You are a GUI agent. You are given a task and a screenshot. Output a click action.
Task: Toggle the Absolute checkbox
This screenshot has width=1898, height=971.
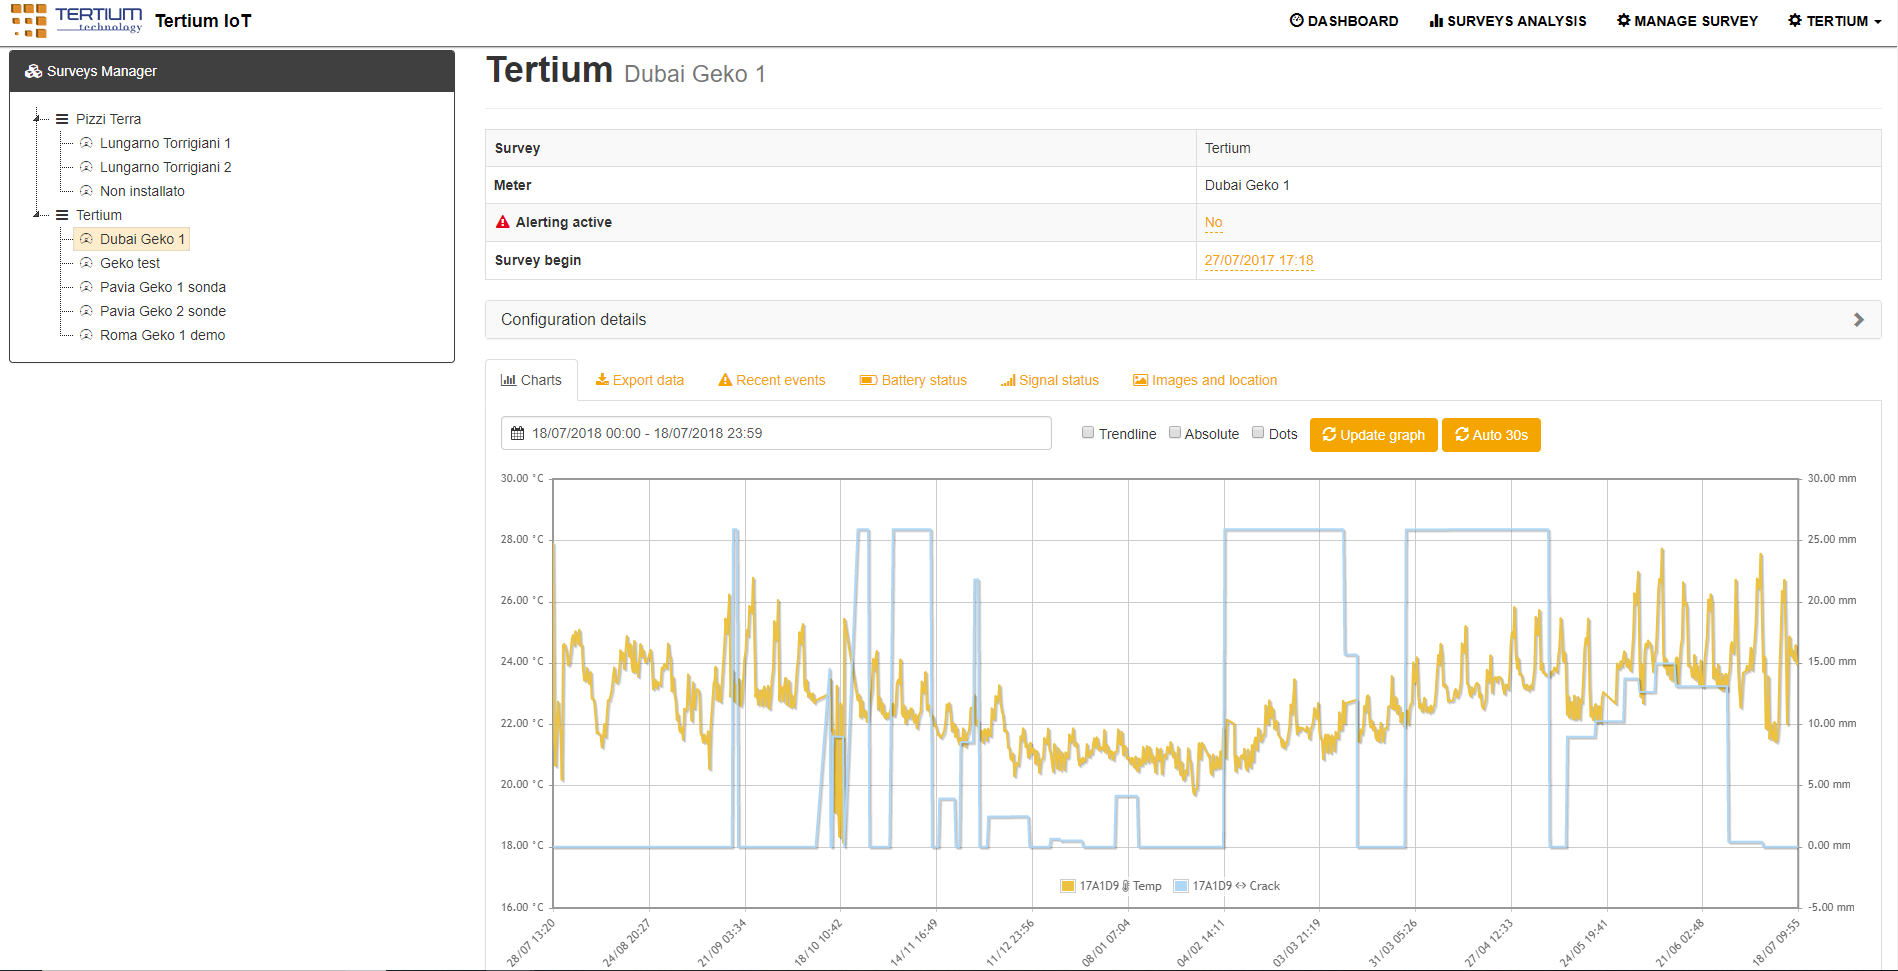tap(1175, 433)
